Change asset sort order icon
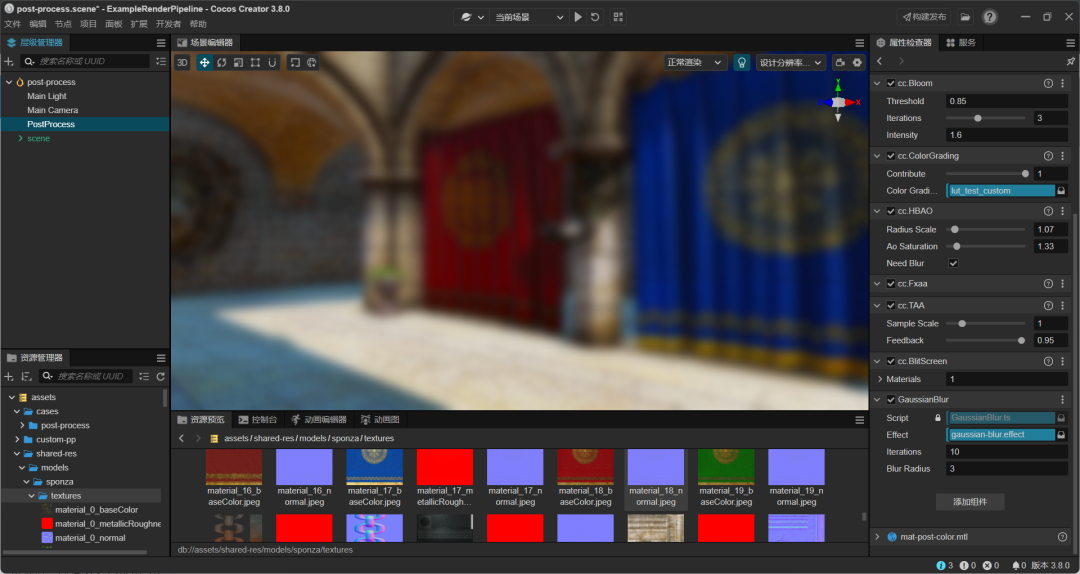 26,376
